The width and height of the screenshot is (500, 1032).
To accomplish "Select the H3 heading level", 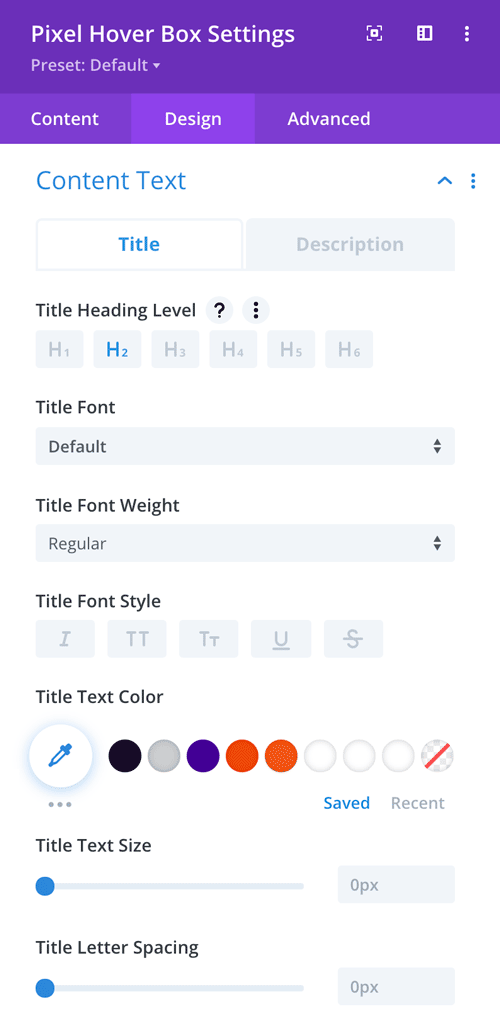I will coord(175,349).
